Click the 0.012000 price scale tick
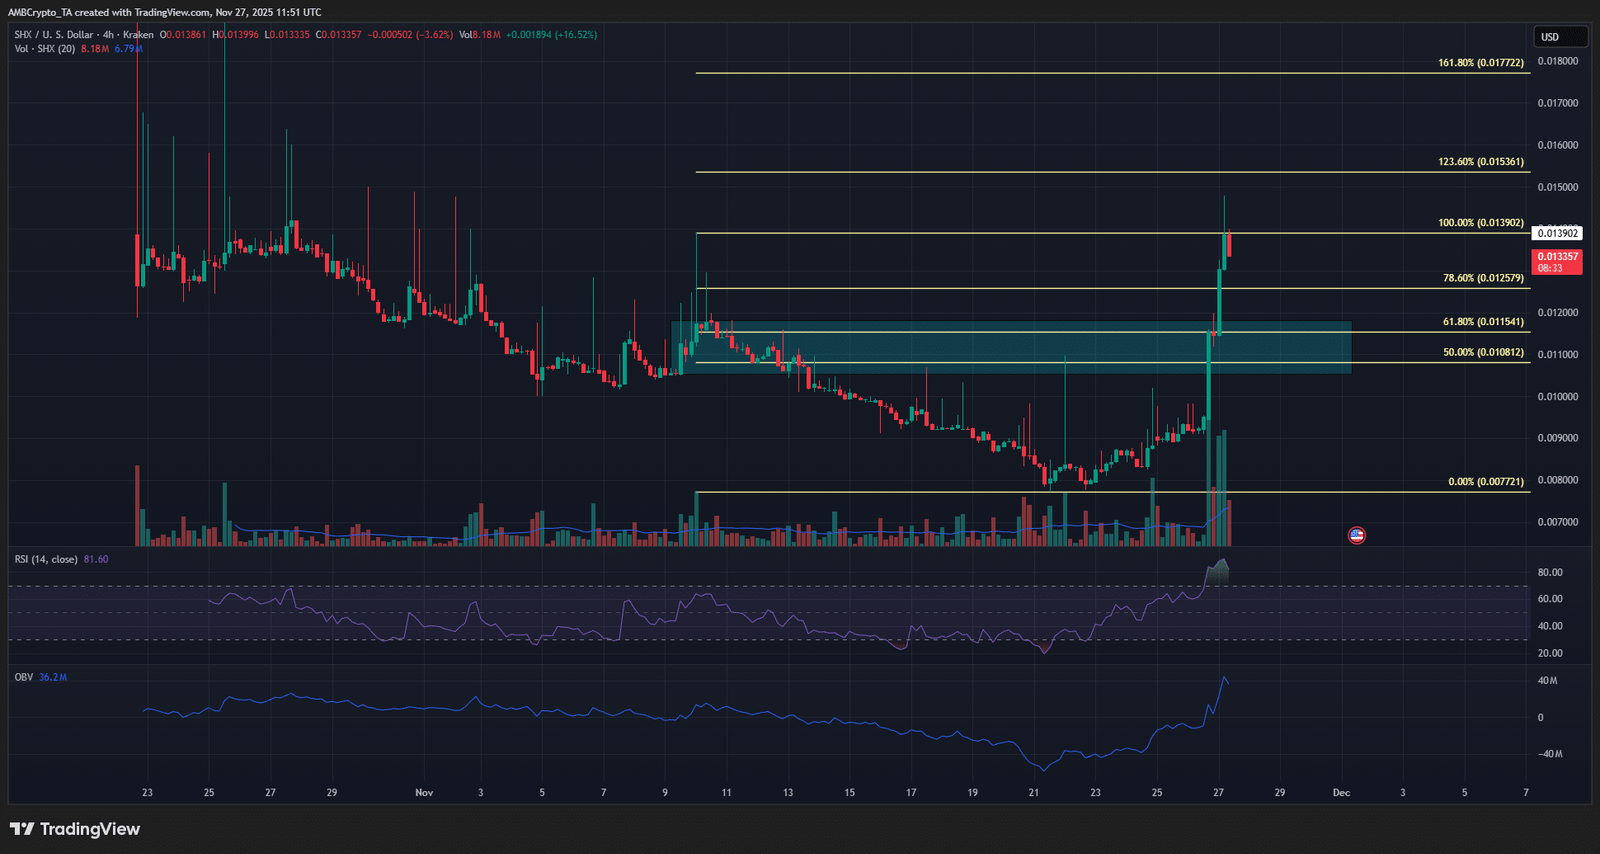This screenshot has width=1600, height=854. point(1557,313)
